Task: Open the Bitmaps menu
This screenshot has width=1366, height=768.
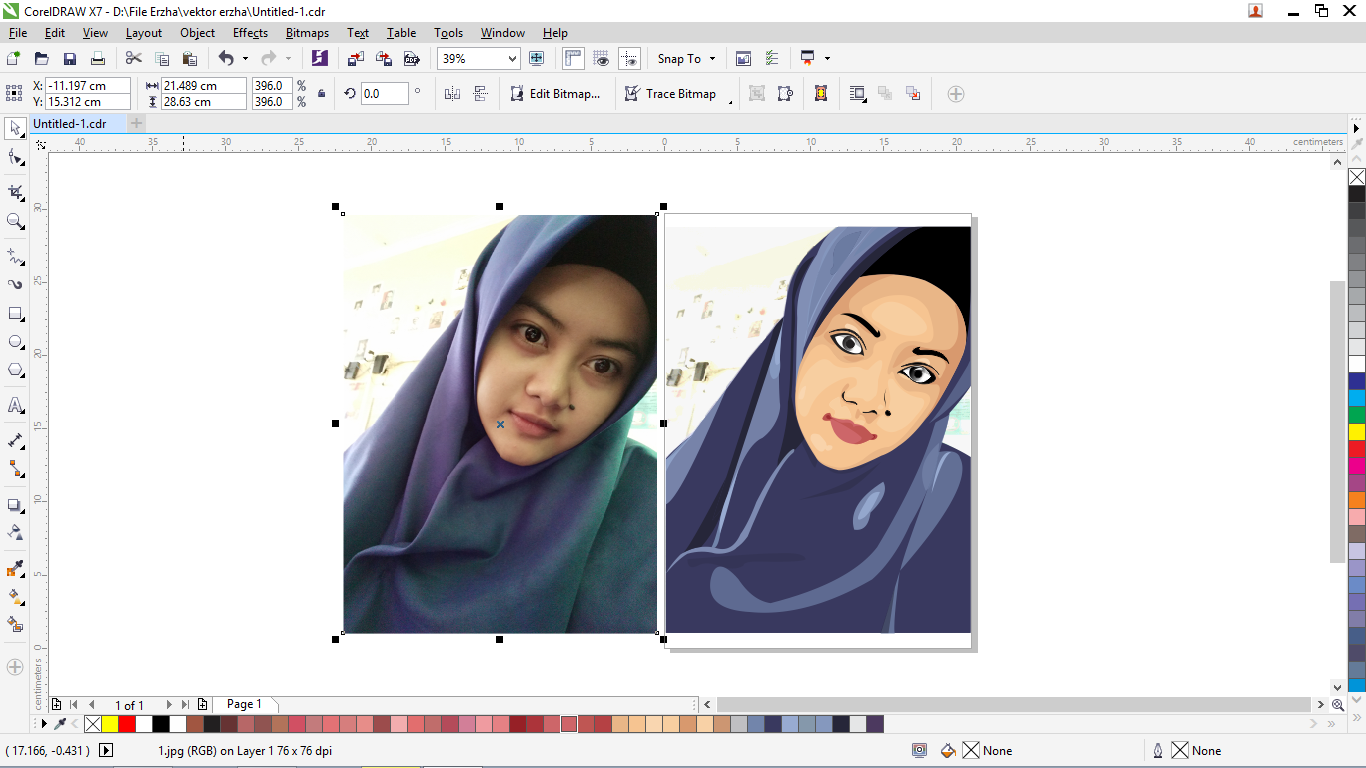Action: click(307, 33)
